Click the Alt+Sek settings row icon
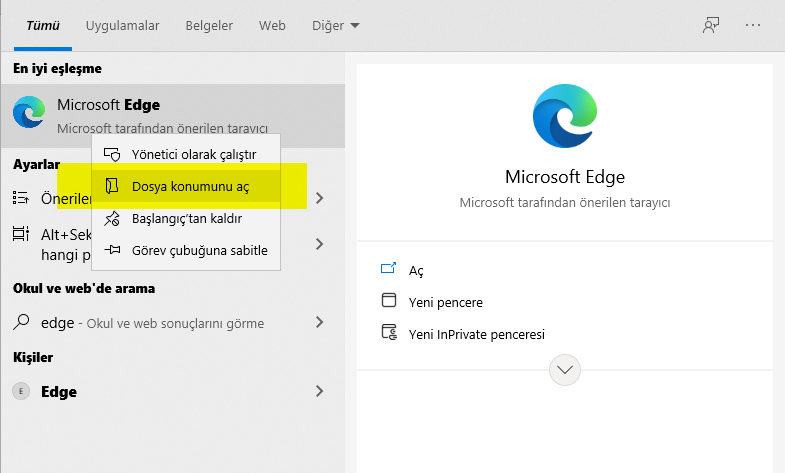This screenshot has width=785, height=473. (21, 234)
